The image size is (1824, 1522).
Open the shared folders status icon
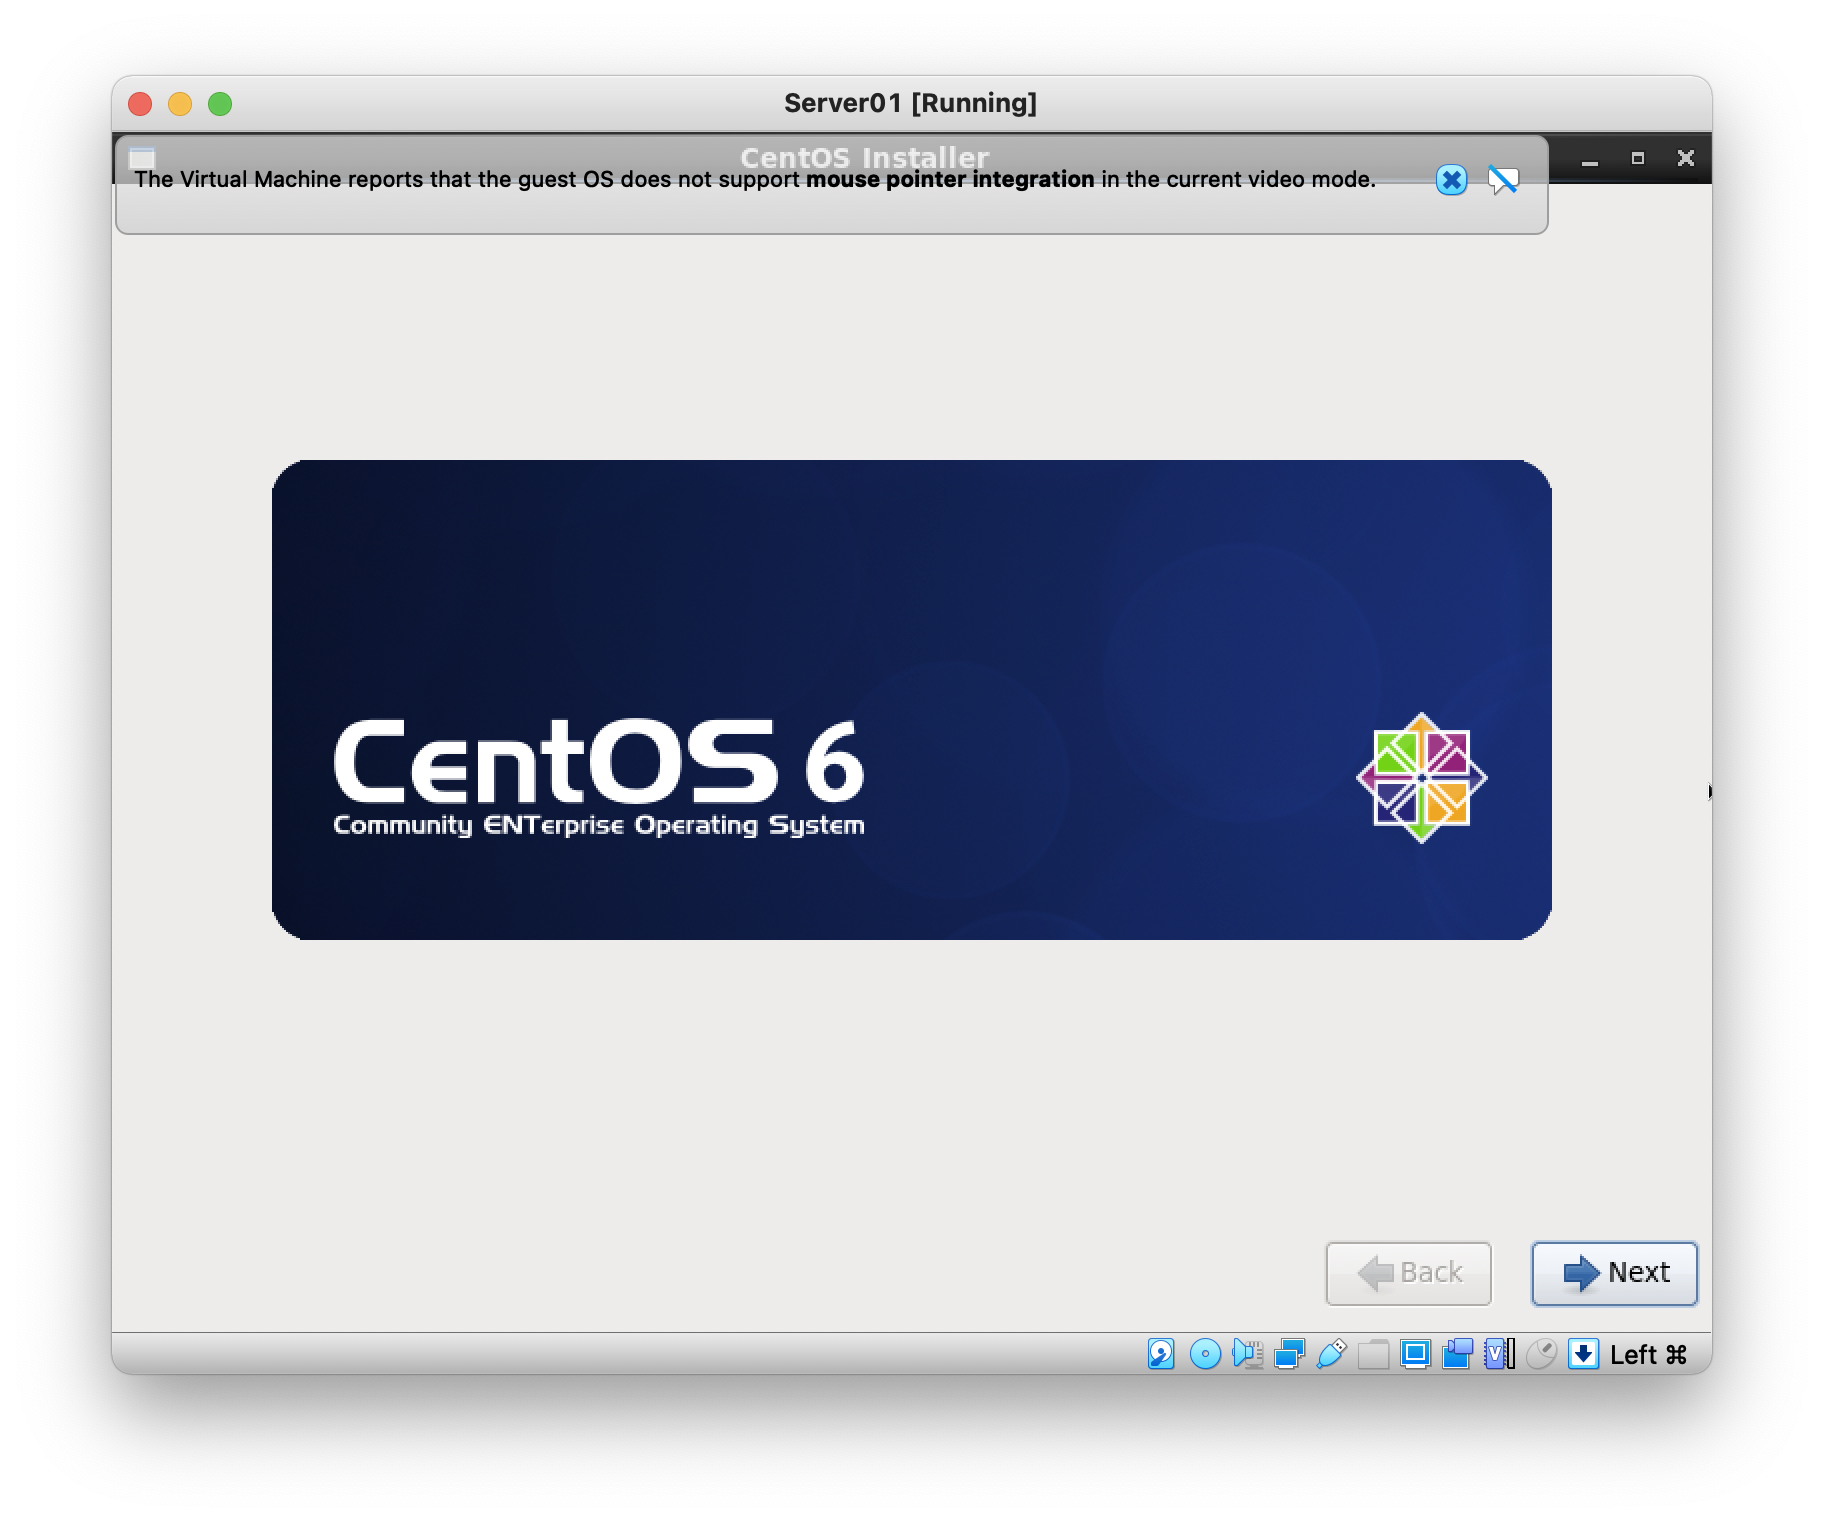[1374, 1354]
